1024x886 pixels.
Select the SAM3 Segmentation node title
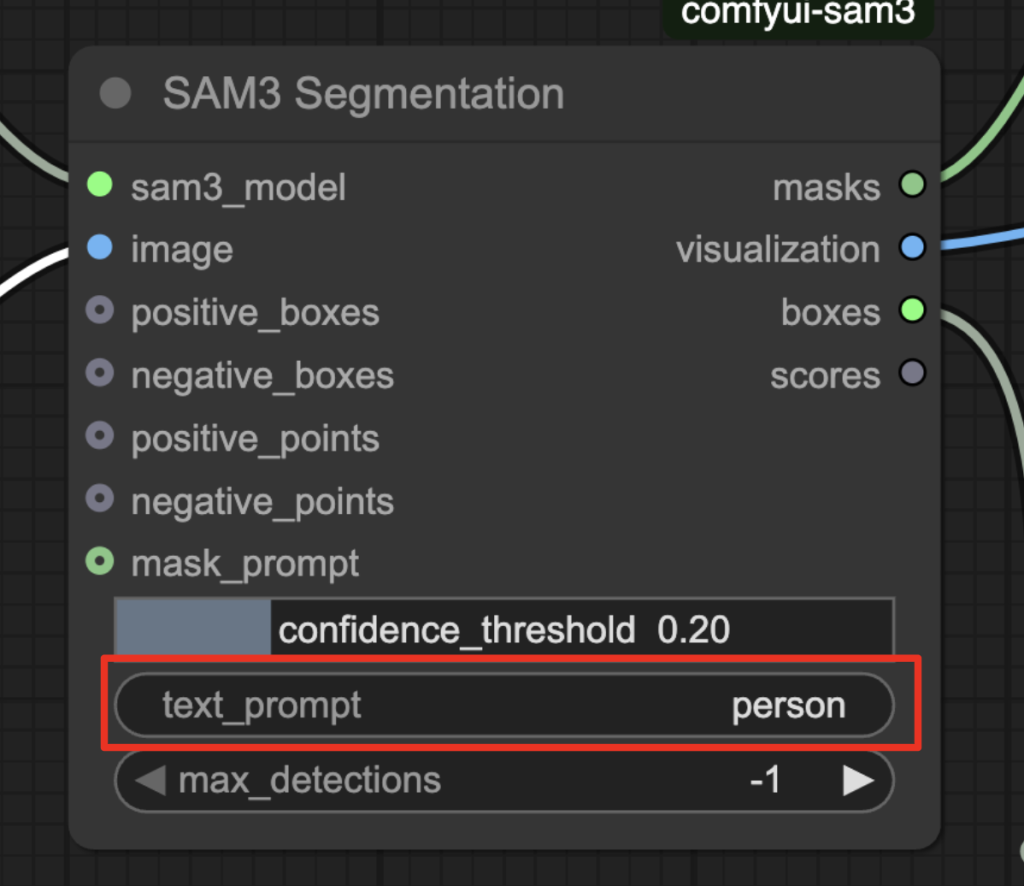363,94
